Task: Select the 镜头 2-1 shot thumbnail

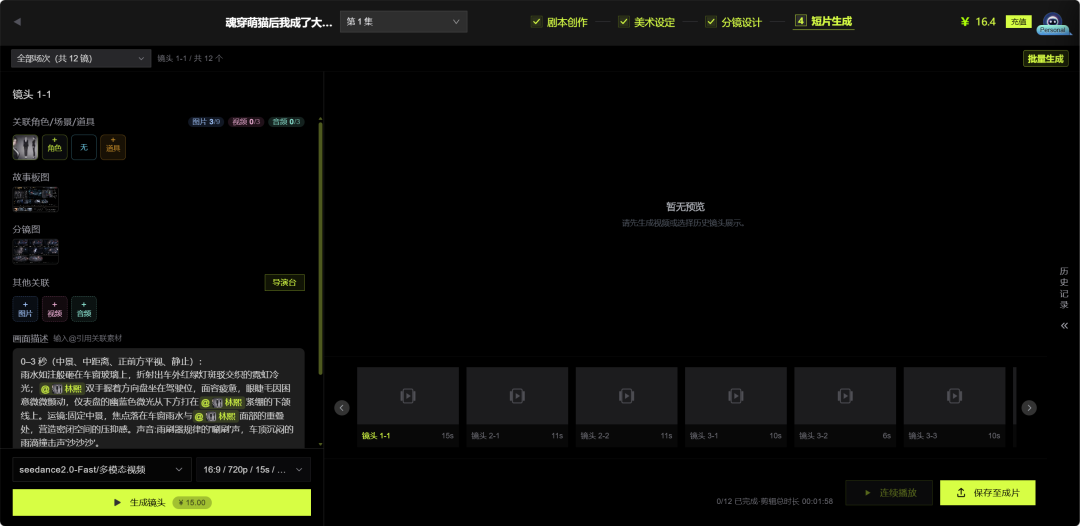Action: coord(517,407)
